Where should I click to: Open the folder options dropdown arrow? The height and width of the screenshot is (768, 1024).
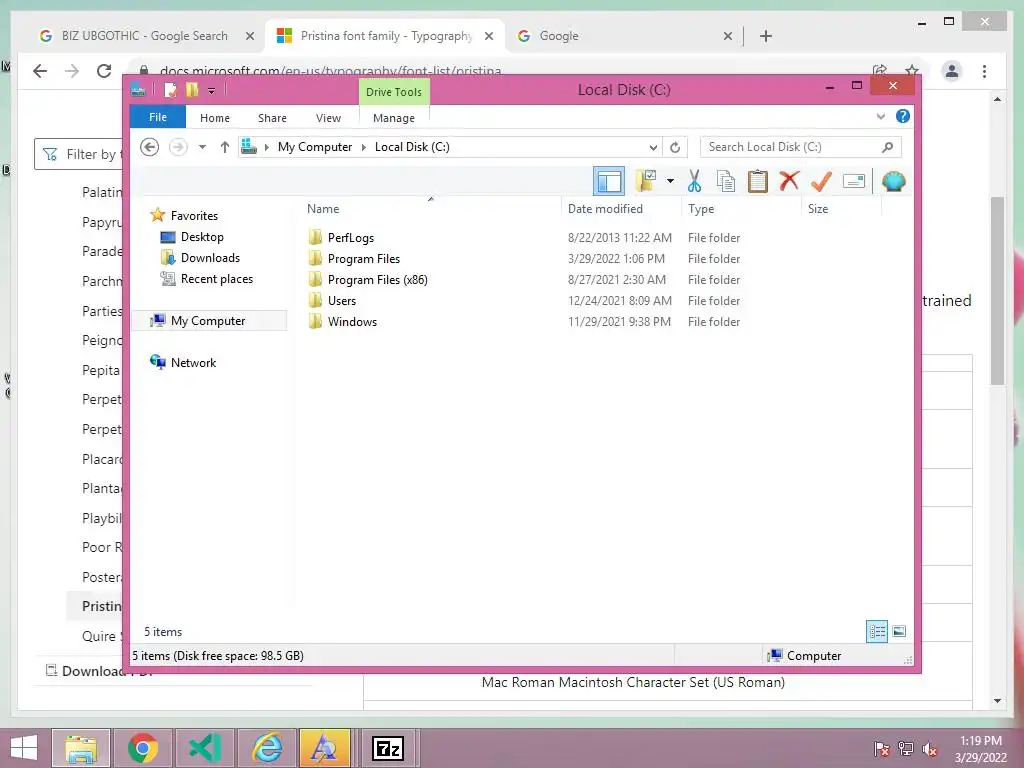coord(670,181)
